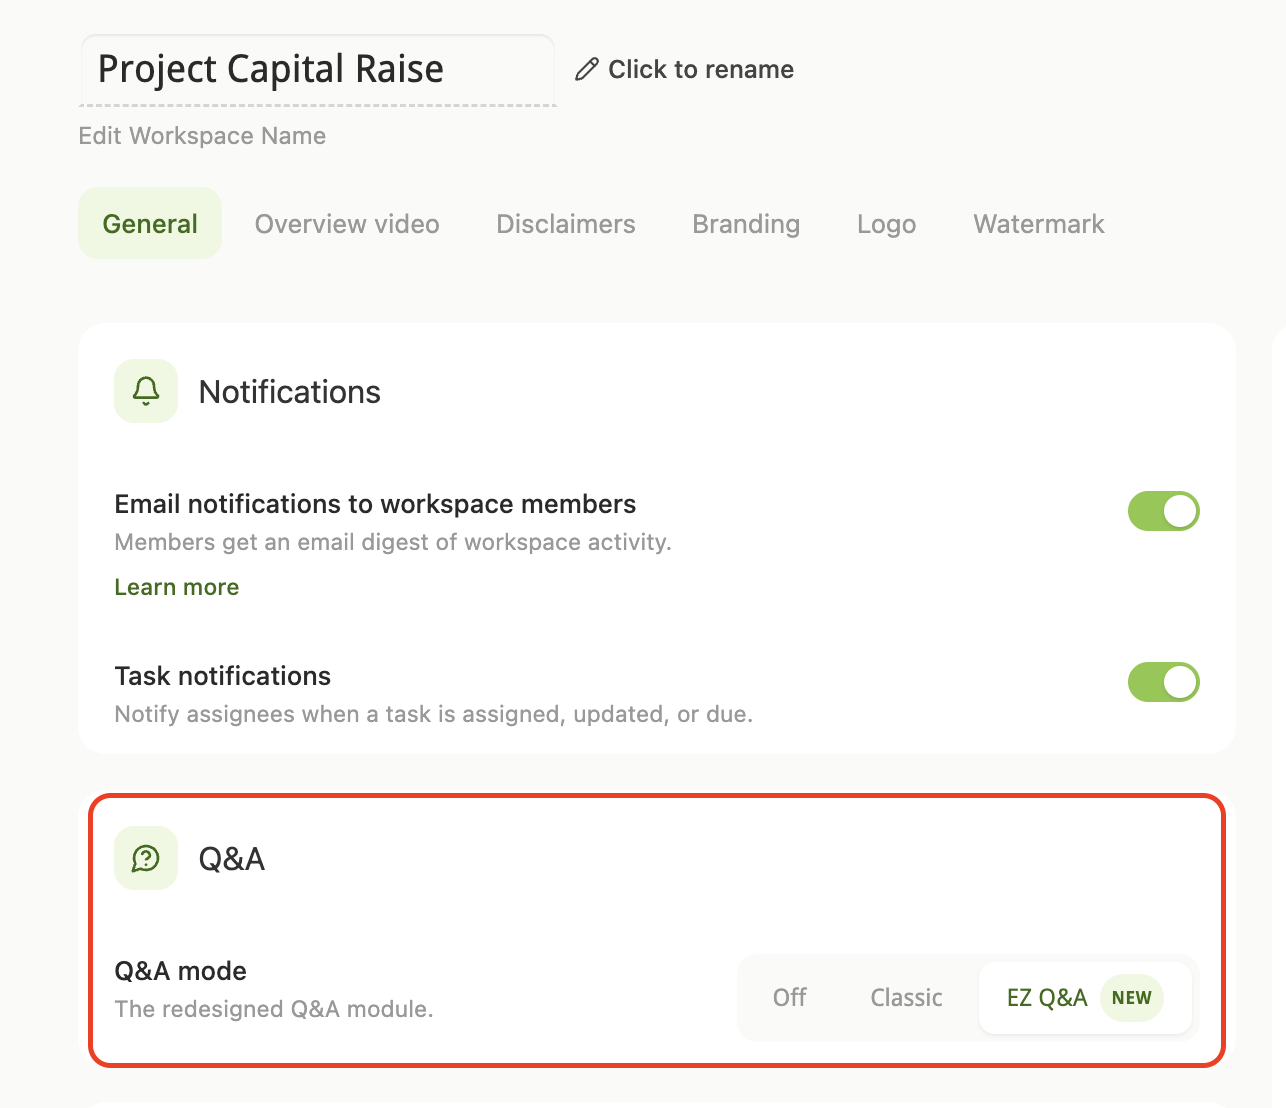Click the "Q&A mode" label
Image resolution: width=1286 pixels, height=1108 pixels.
click(x=181, y=971)
